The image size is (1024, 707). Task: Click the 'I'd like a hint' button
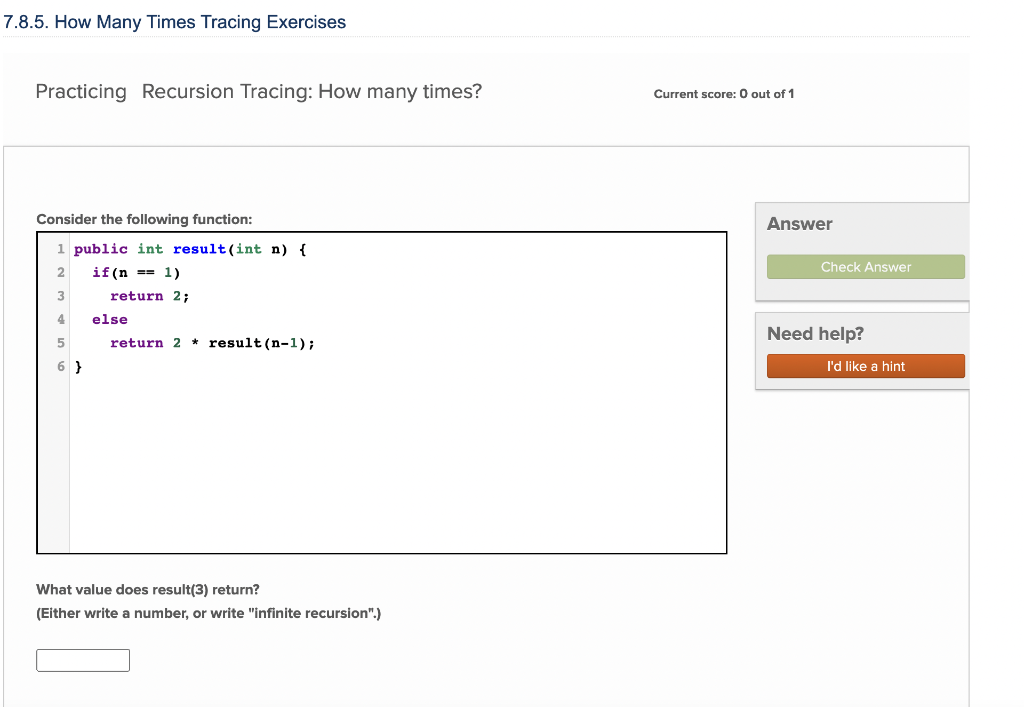(x=865, y=366)
